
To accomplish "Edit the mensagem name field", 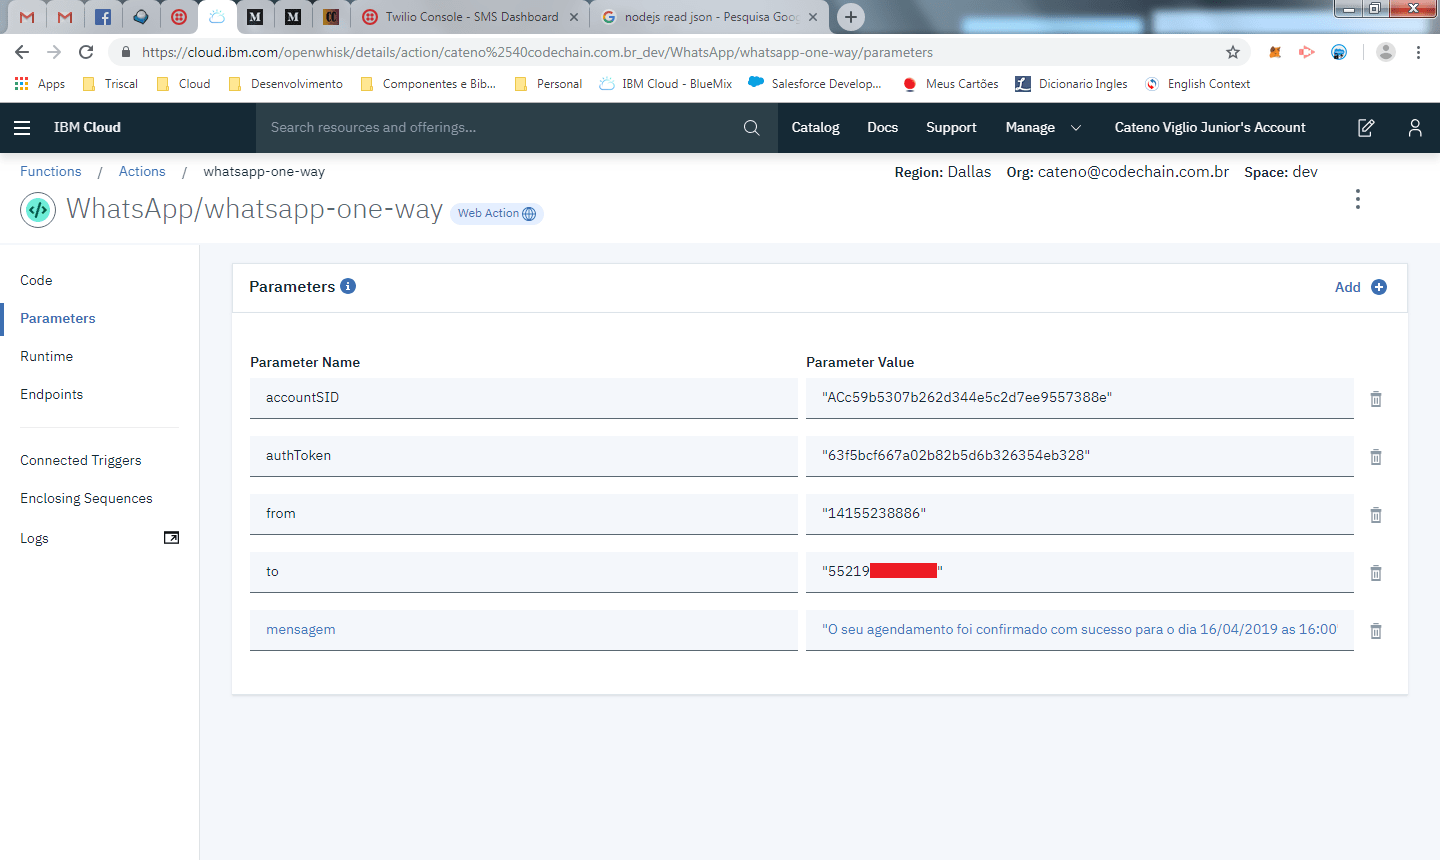I will click(524, 629).
